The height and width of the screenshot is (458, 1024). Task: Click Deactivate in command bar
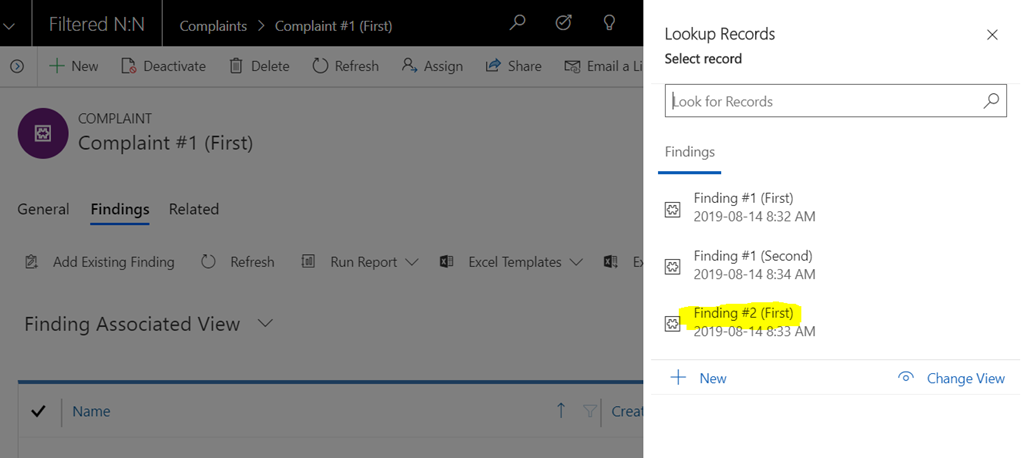163,66
